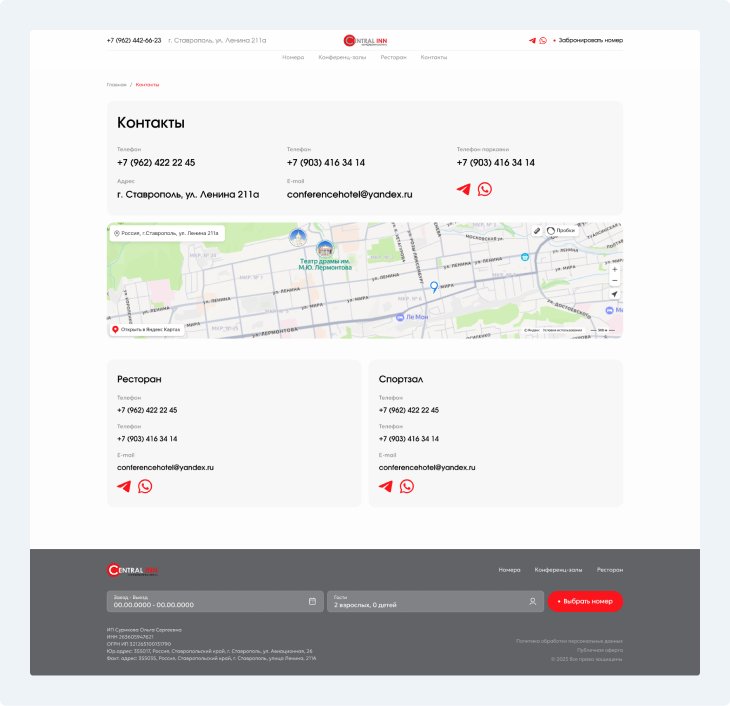Open the Заезд - Выезд date picker
Image resolution: width=730 pixels, height=706 pixels.
(x=215, y=601)
